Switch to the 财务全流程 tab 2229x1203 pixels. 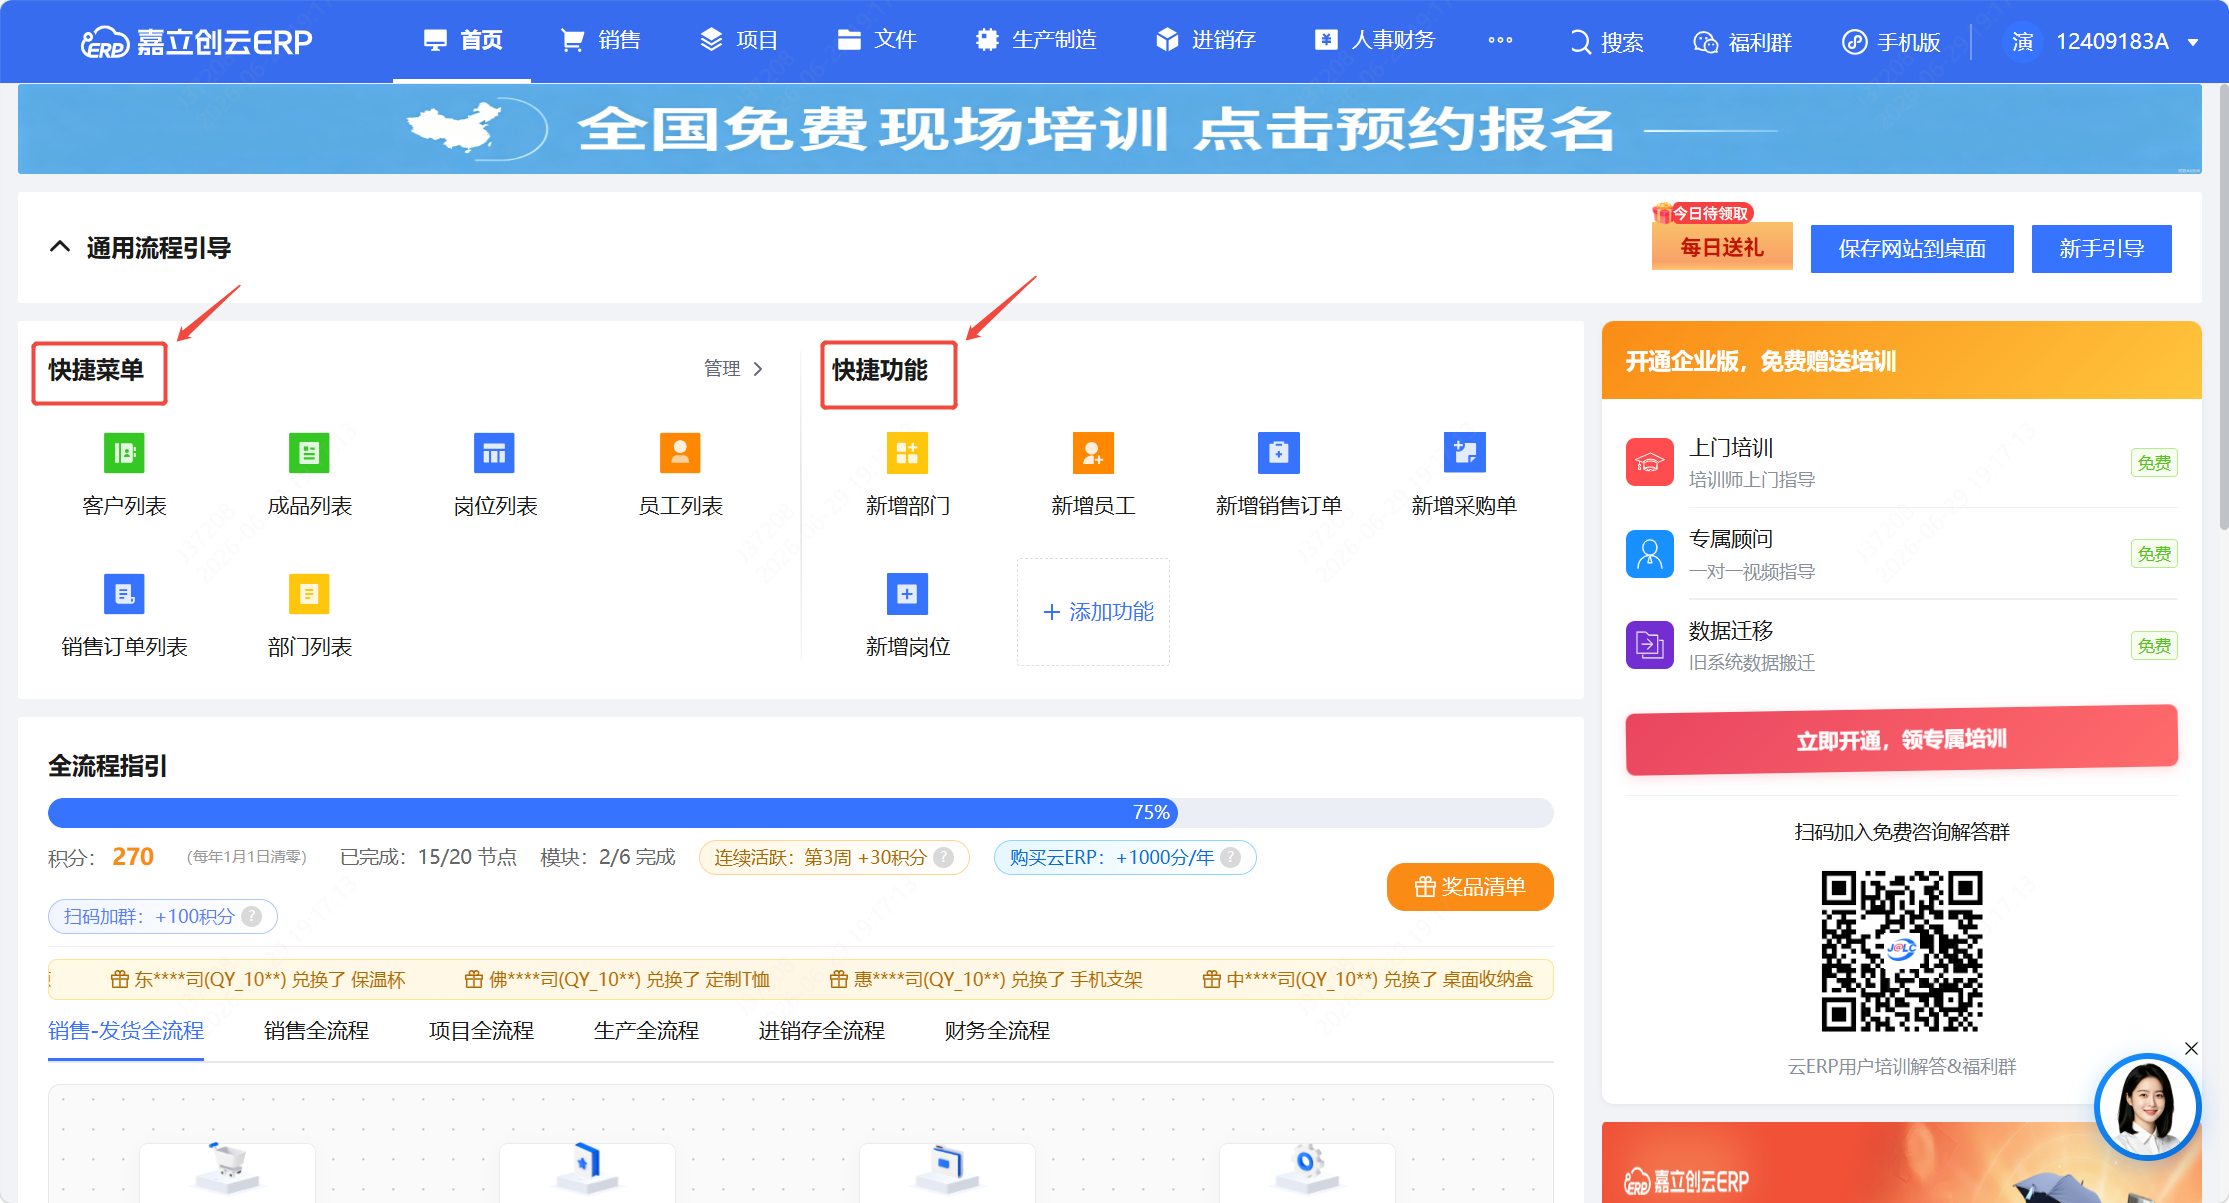click(x=997, y=1031)
